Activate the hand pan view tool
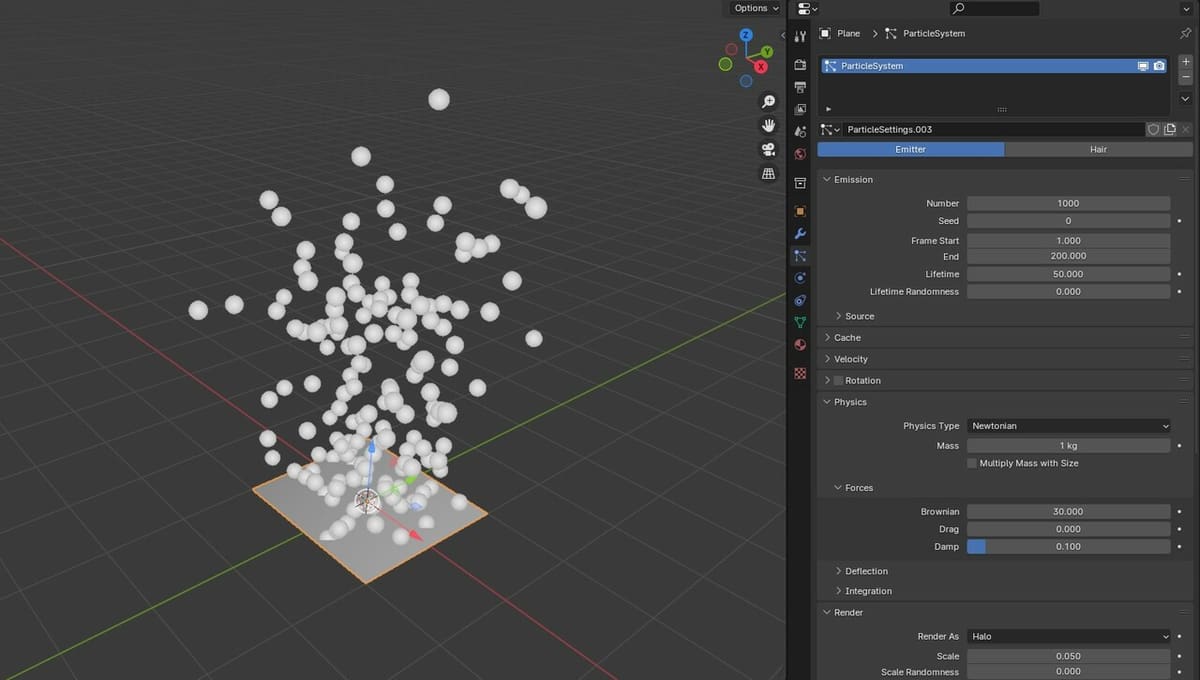 click(x=768, y=126)
